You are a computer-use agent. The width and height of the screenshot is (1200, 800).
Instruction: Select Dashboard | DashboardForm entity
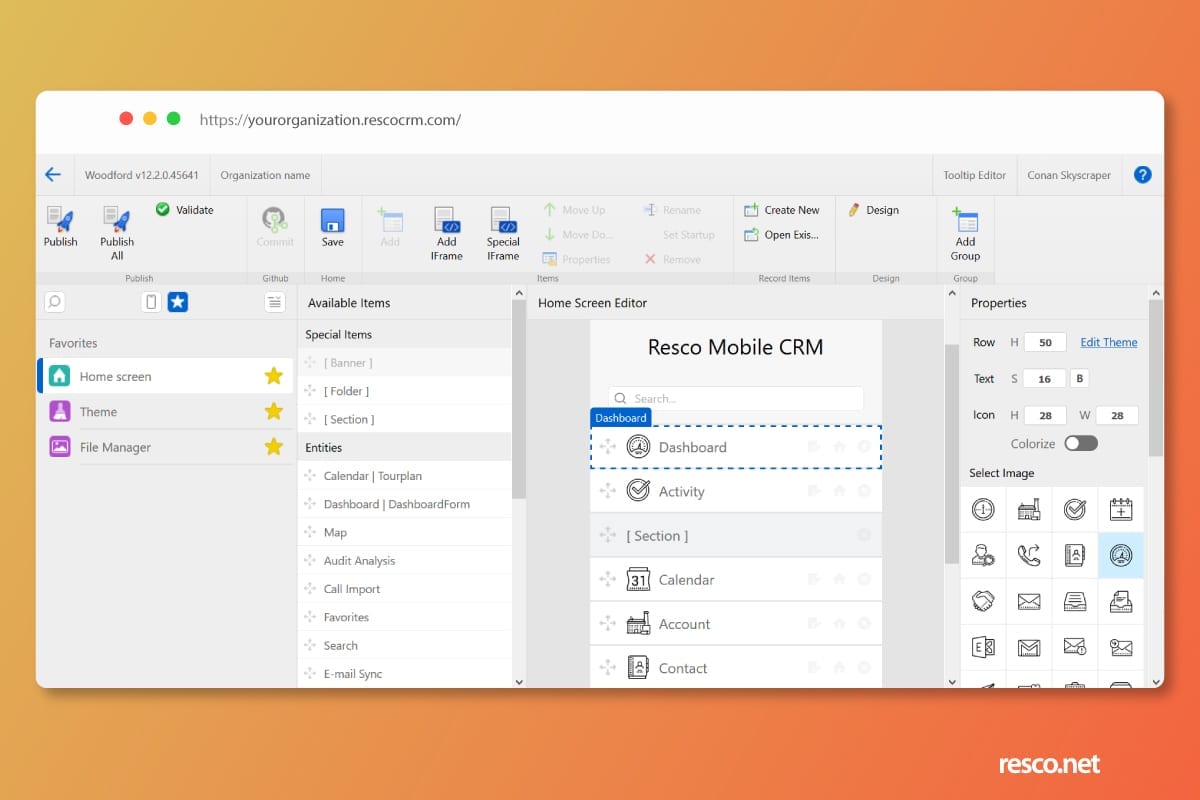click(405, 504)
